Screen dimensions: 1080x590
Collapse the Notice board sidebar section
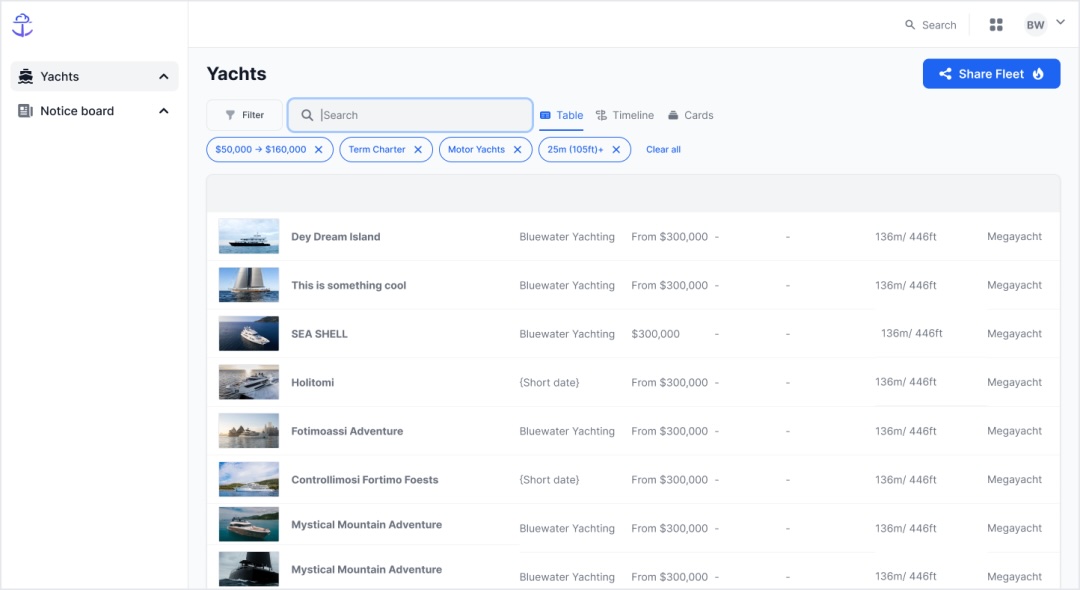pos(164,111)
